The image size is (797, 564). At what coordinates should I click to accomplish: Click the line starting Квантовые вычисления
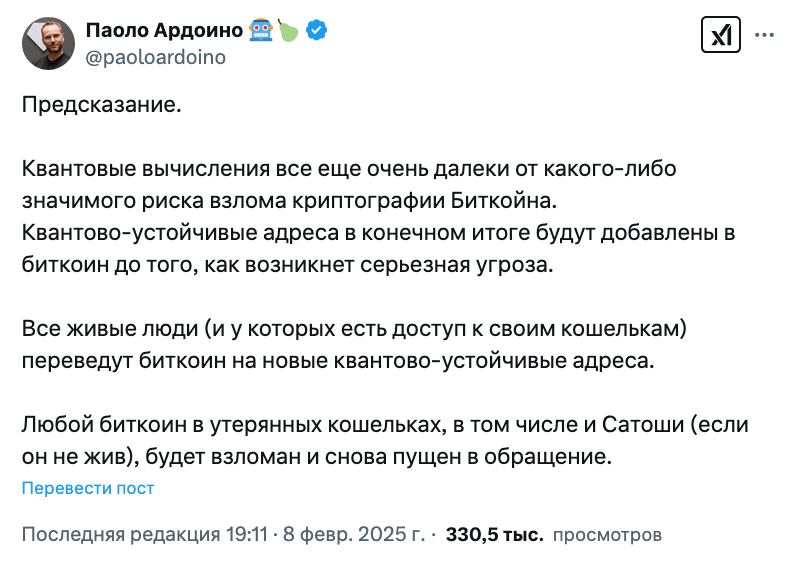[x=349, y=169]
